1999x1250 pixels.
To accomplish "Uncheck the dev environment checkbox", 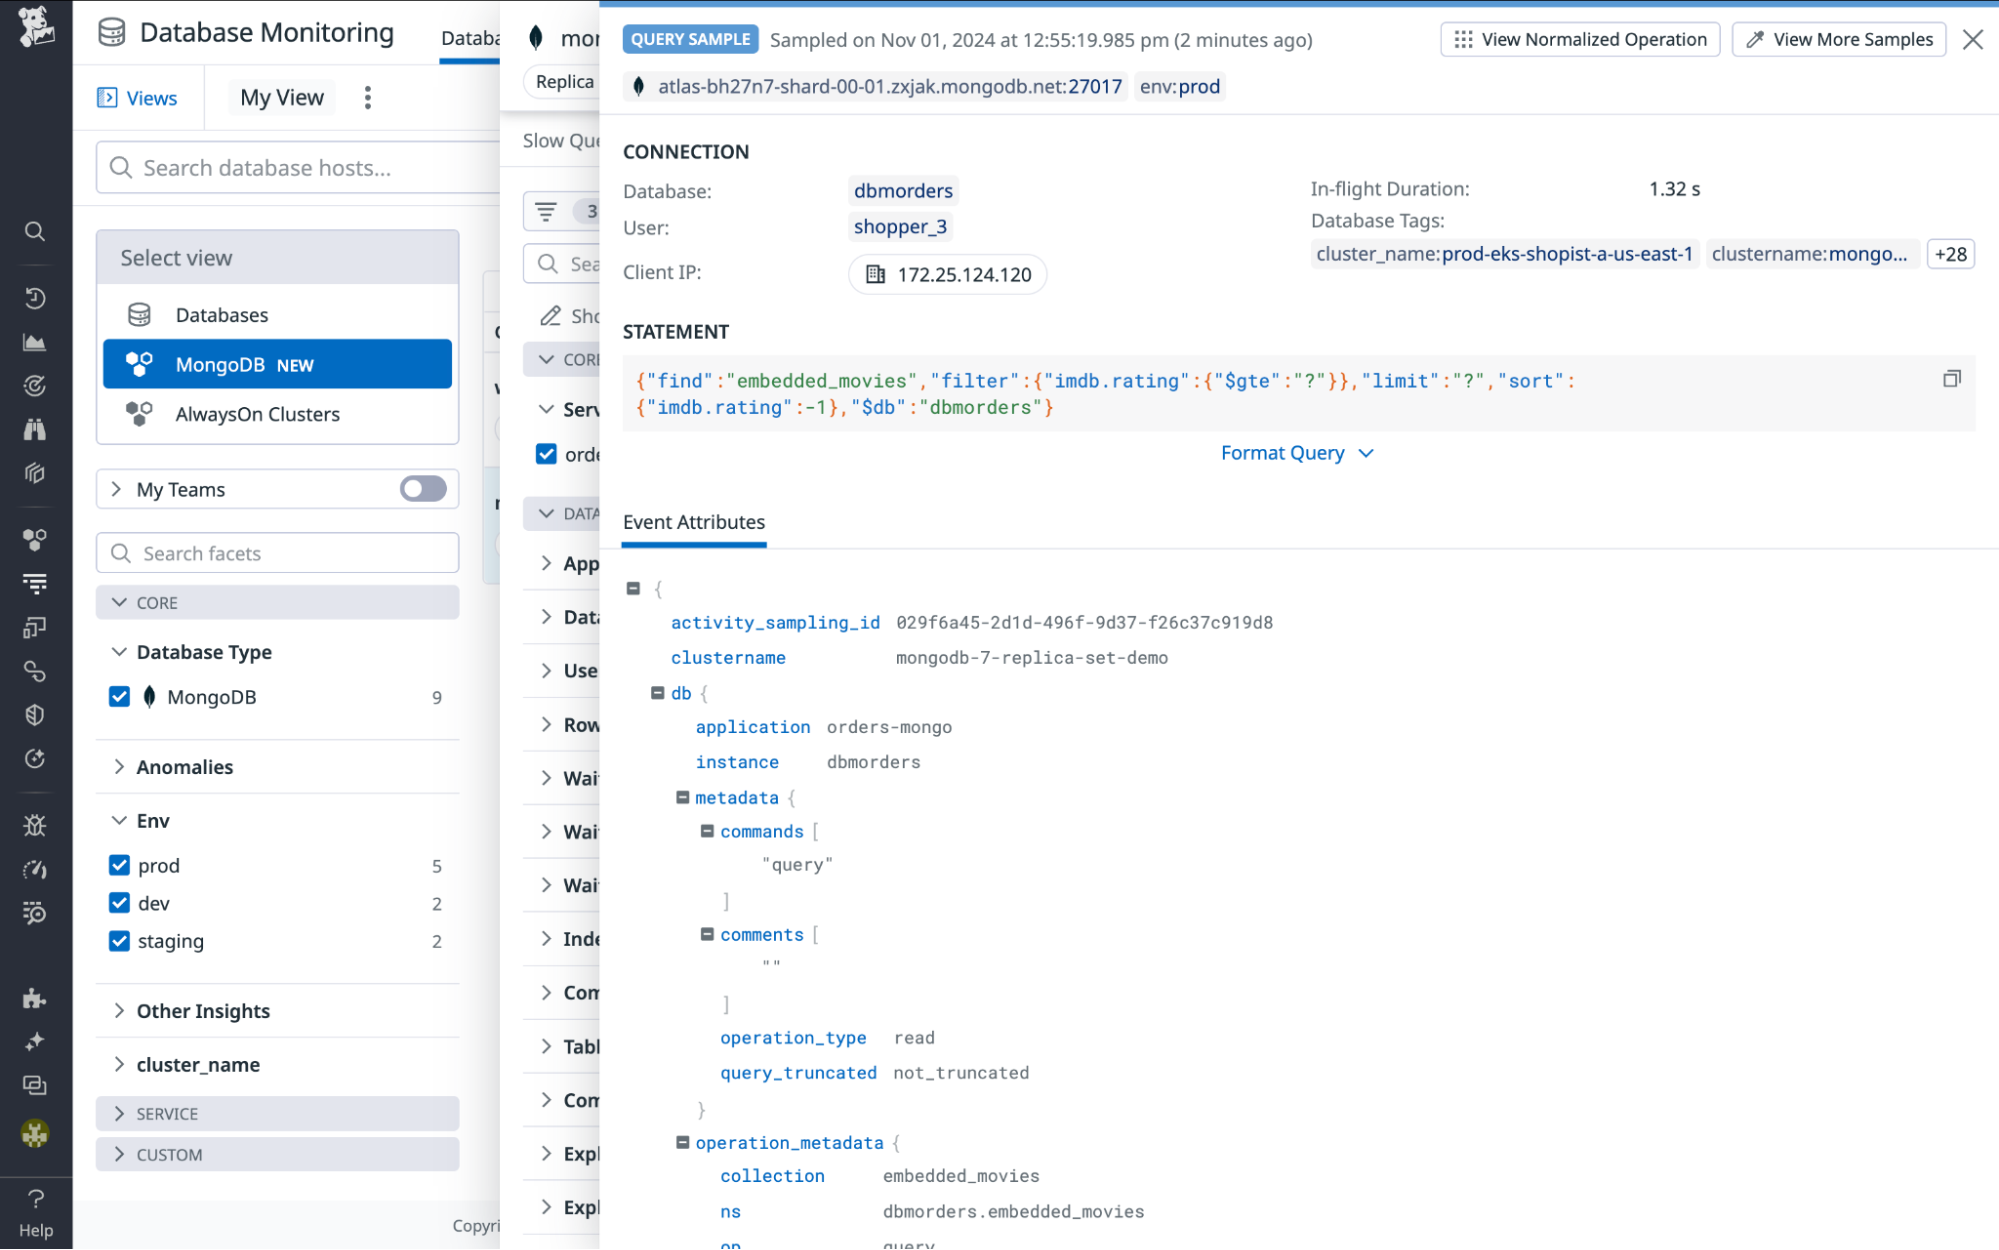I will [119, 903].
